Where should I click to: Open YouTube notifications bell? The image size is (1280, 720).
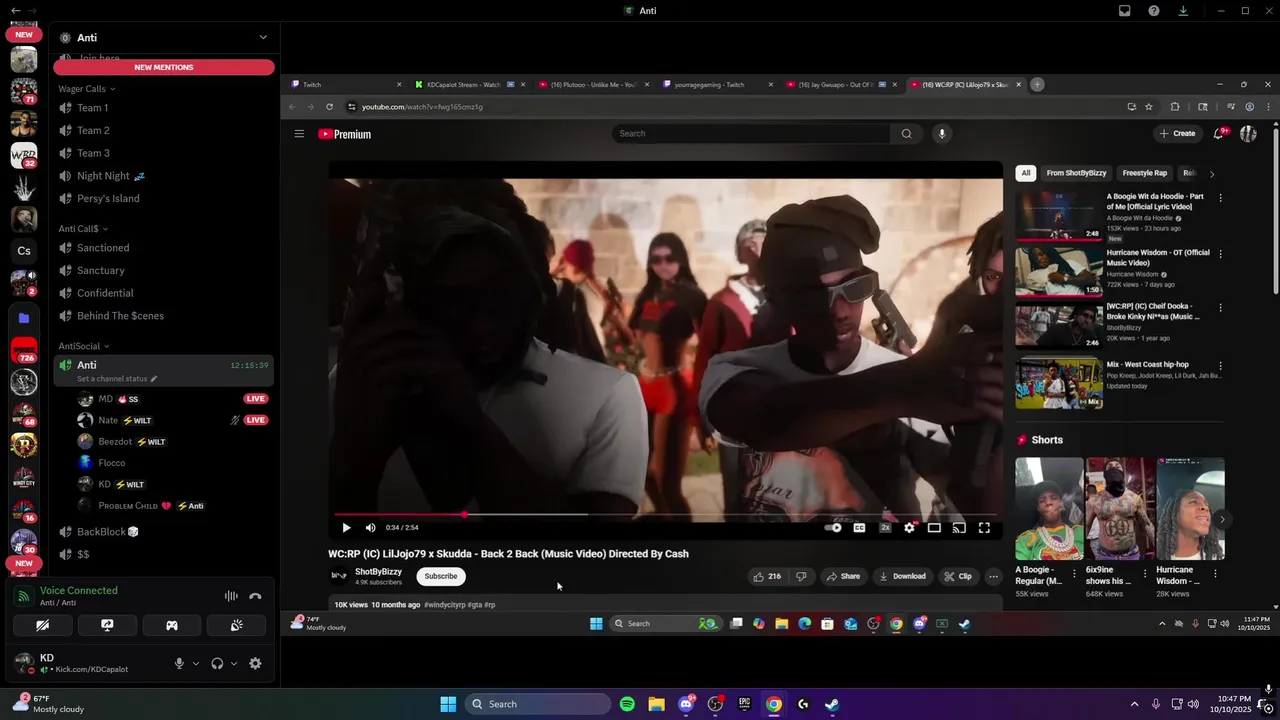click(1219, 133)
